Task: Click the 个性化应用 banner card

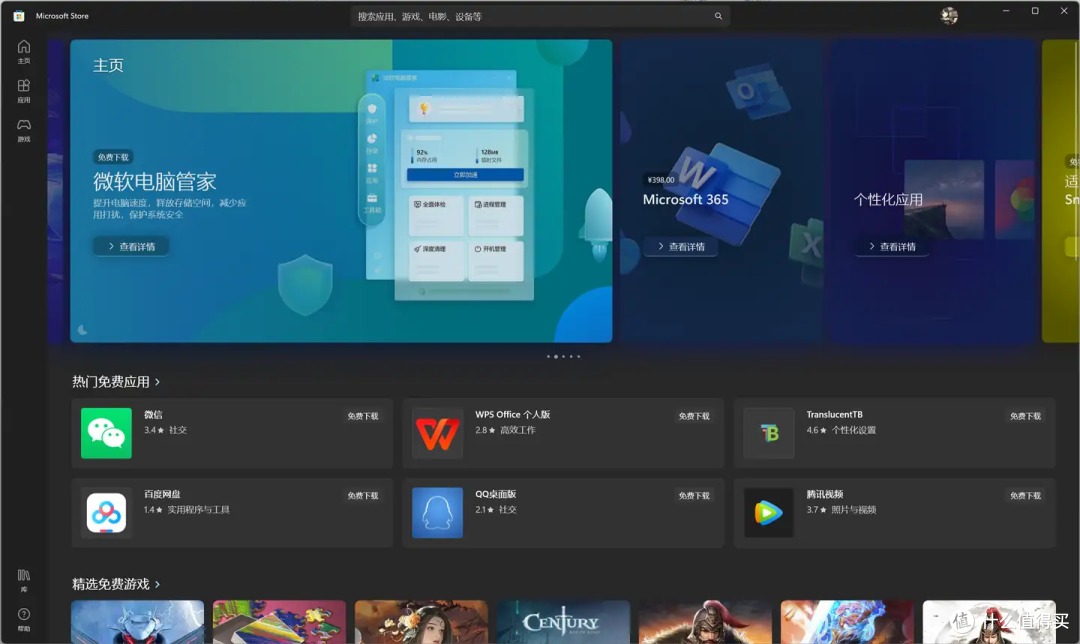Action: (933, 191)
